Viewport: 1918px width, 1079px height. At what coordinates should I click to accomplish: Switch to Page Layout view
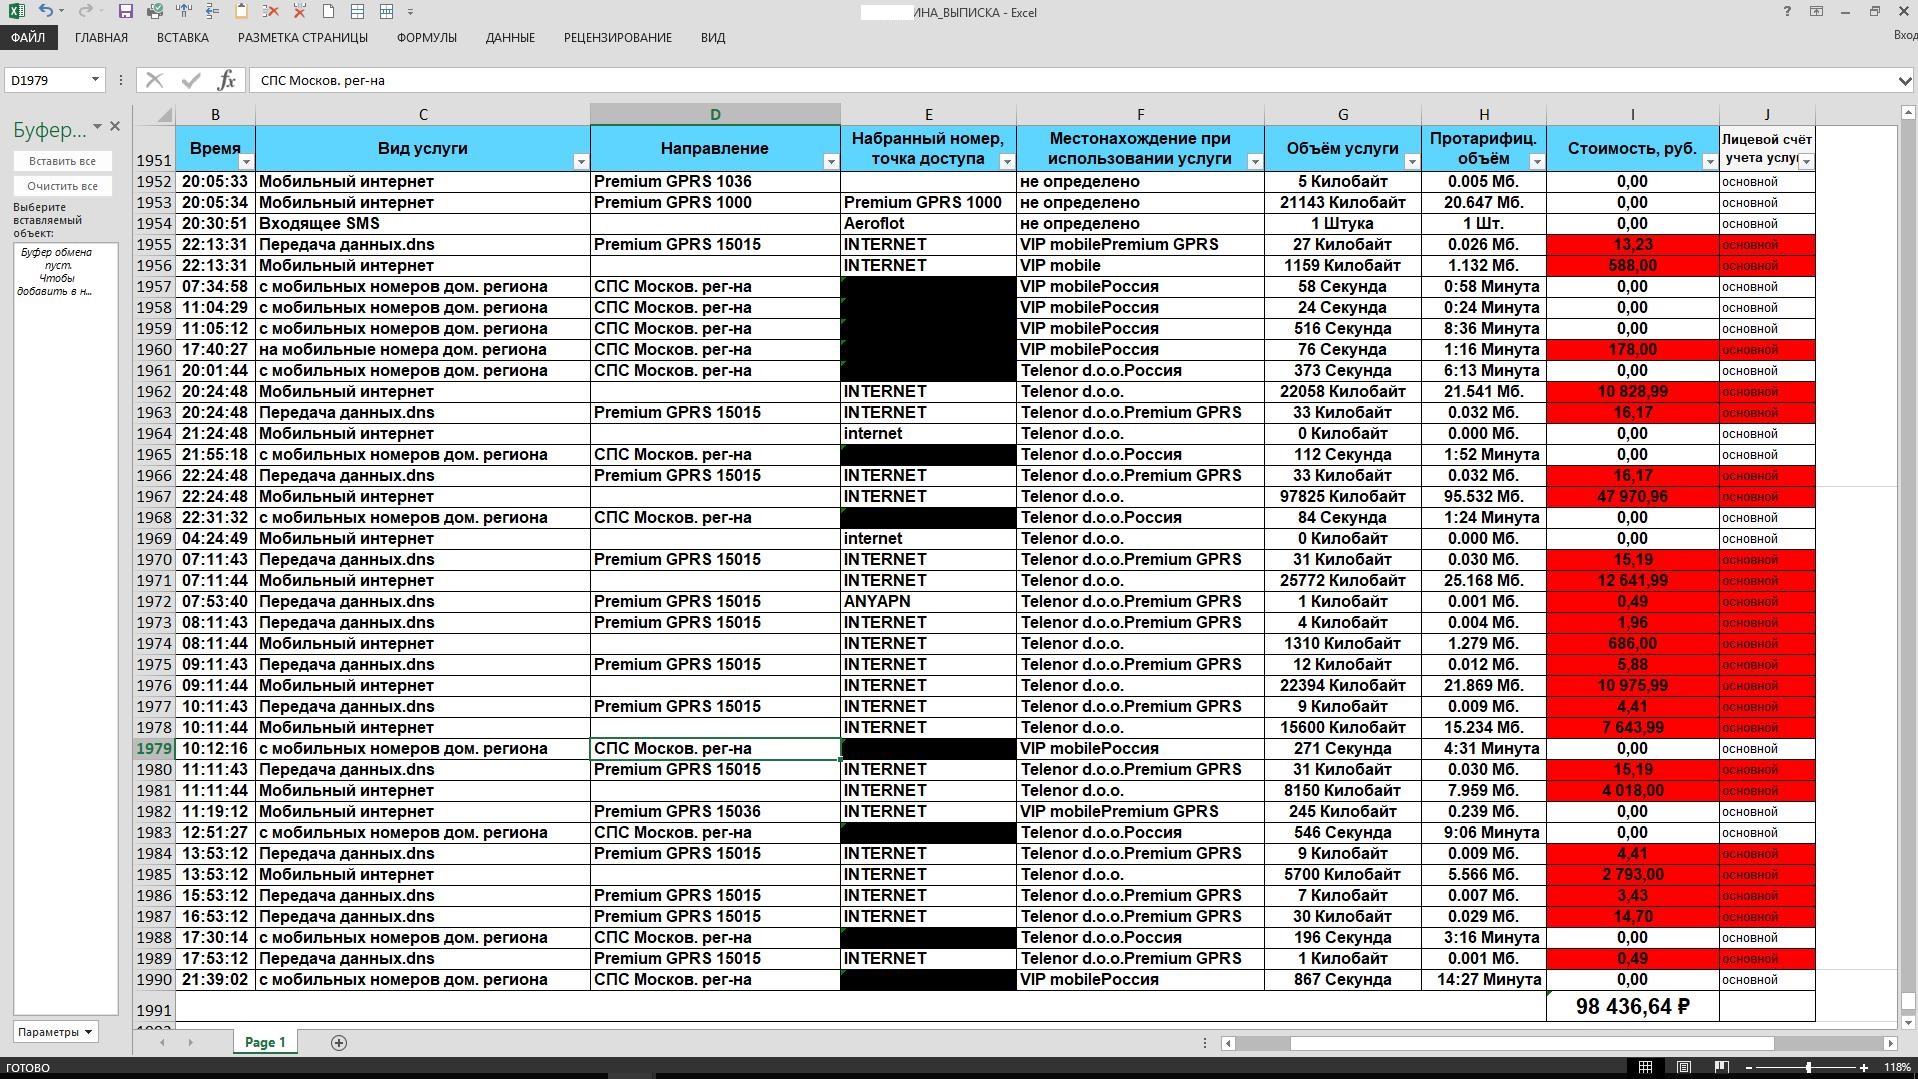1684,1067
